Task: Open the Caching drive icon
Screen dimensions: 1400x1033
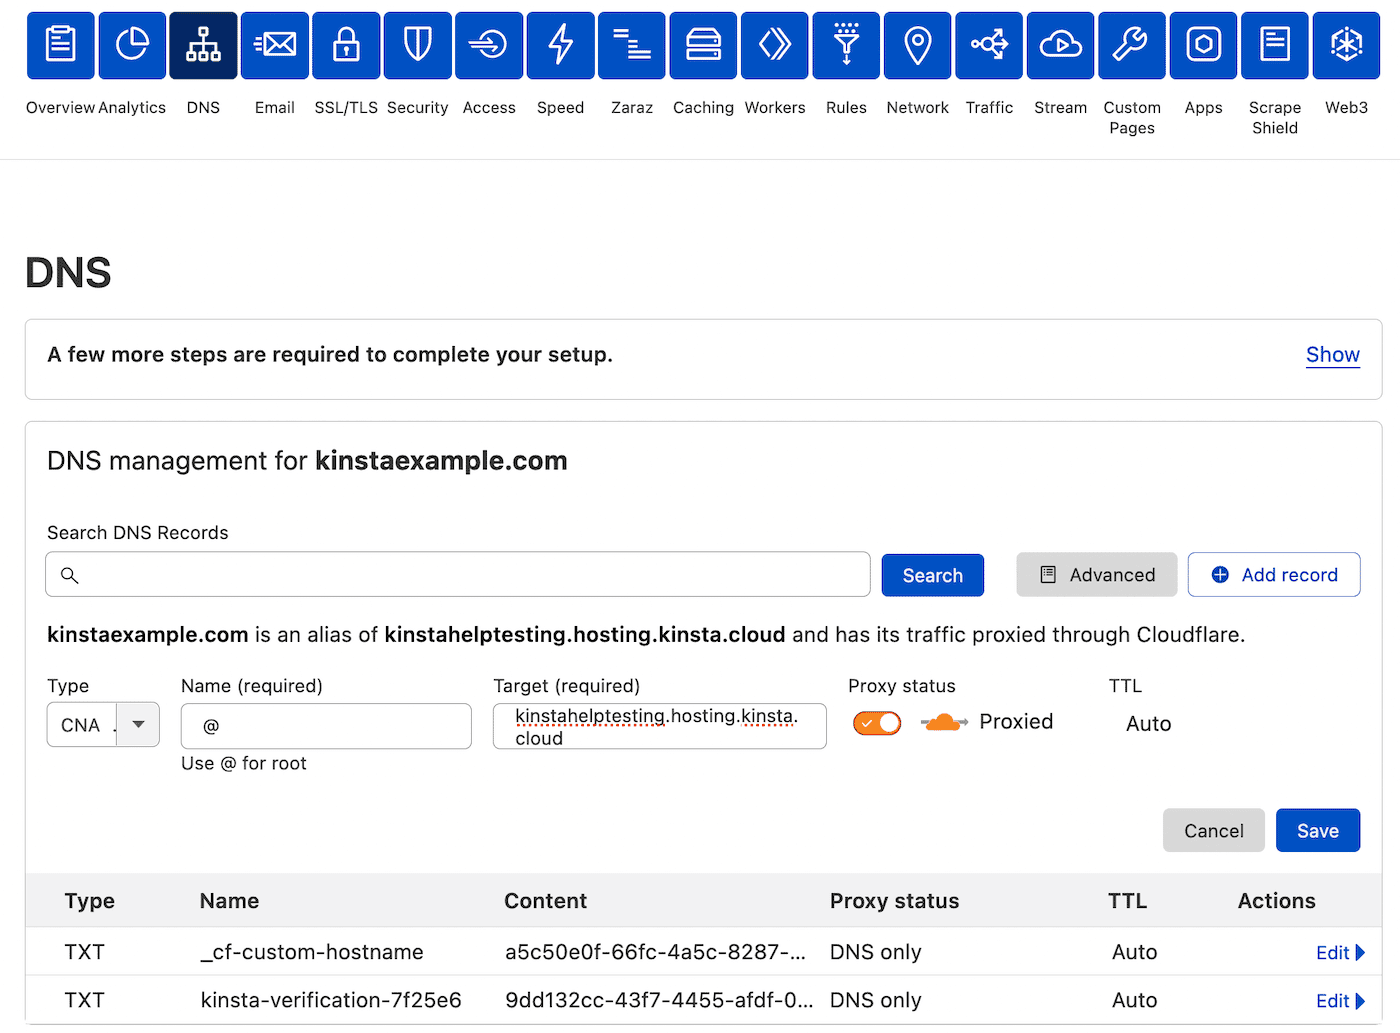Action: 703,46
